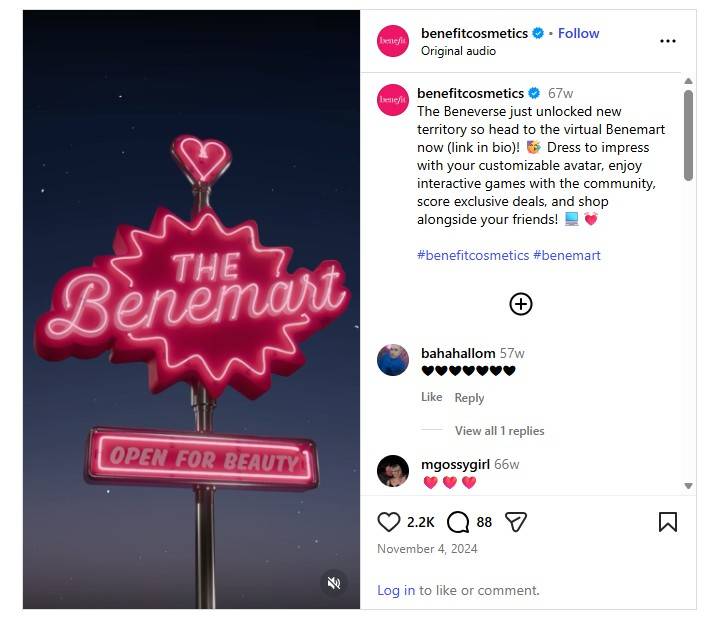The height and width of the screenshot is (631, 718).
Task: Follow benefitcosmetics
Action: click(578, 33)
